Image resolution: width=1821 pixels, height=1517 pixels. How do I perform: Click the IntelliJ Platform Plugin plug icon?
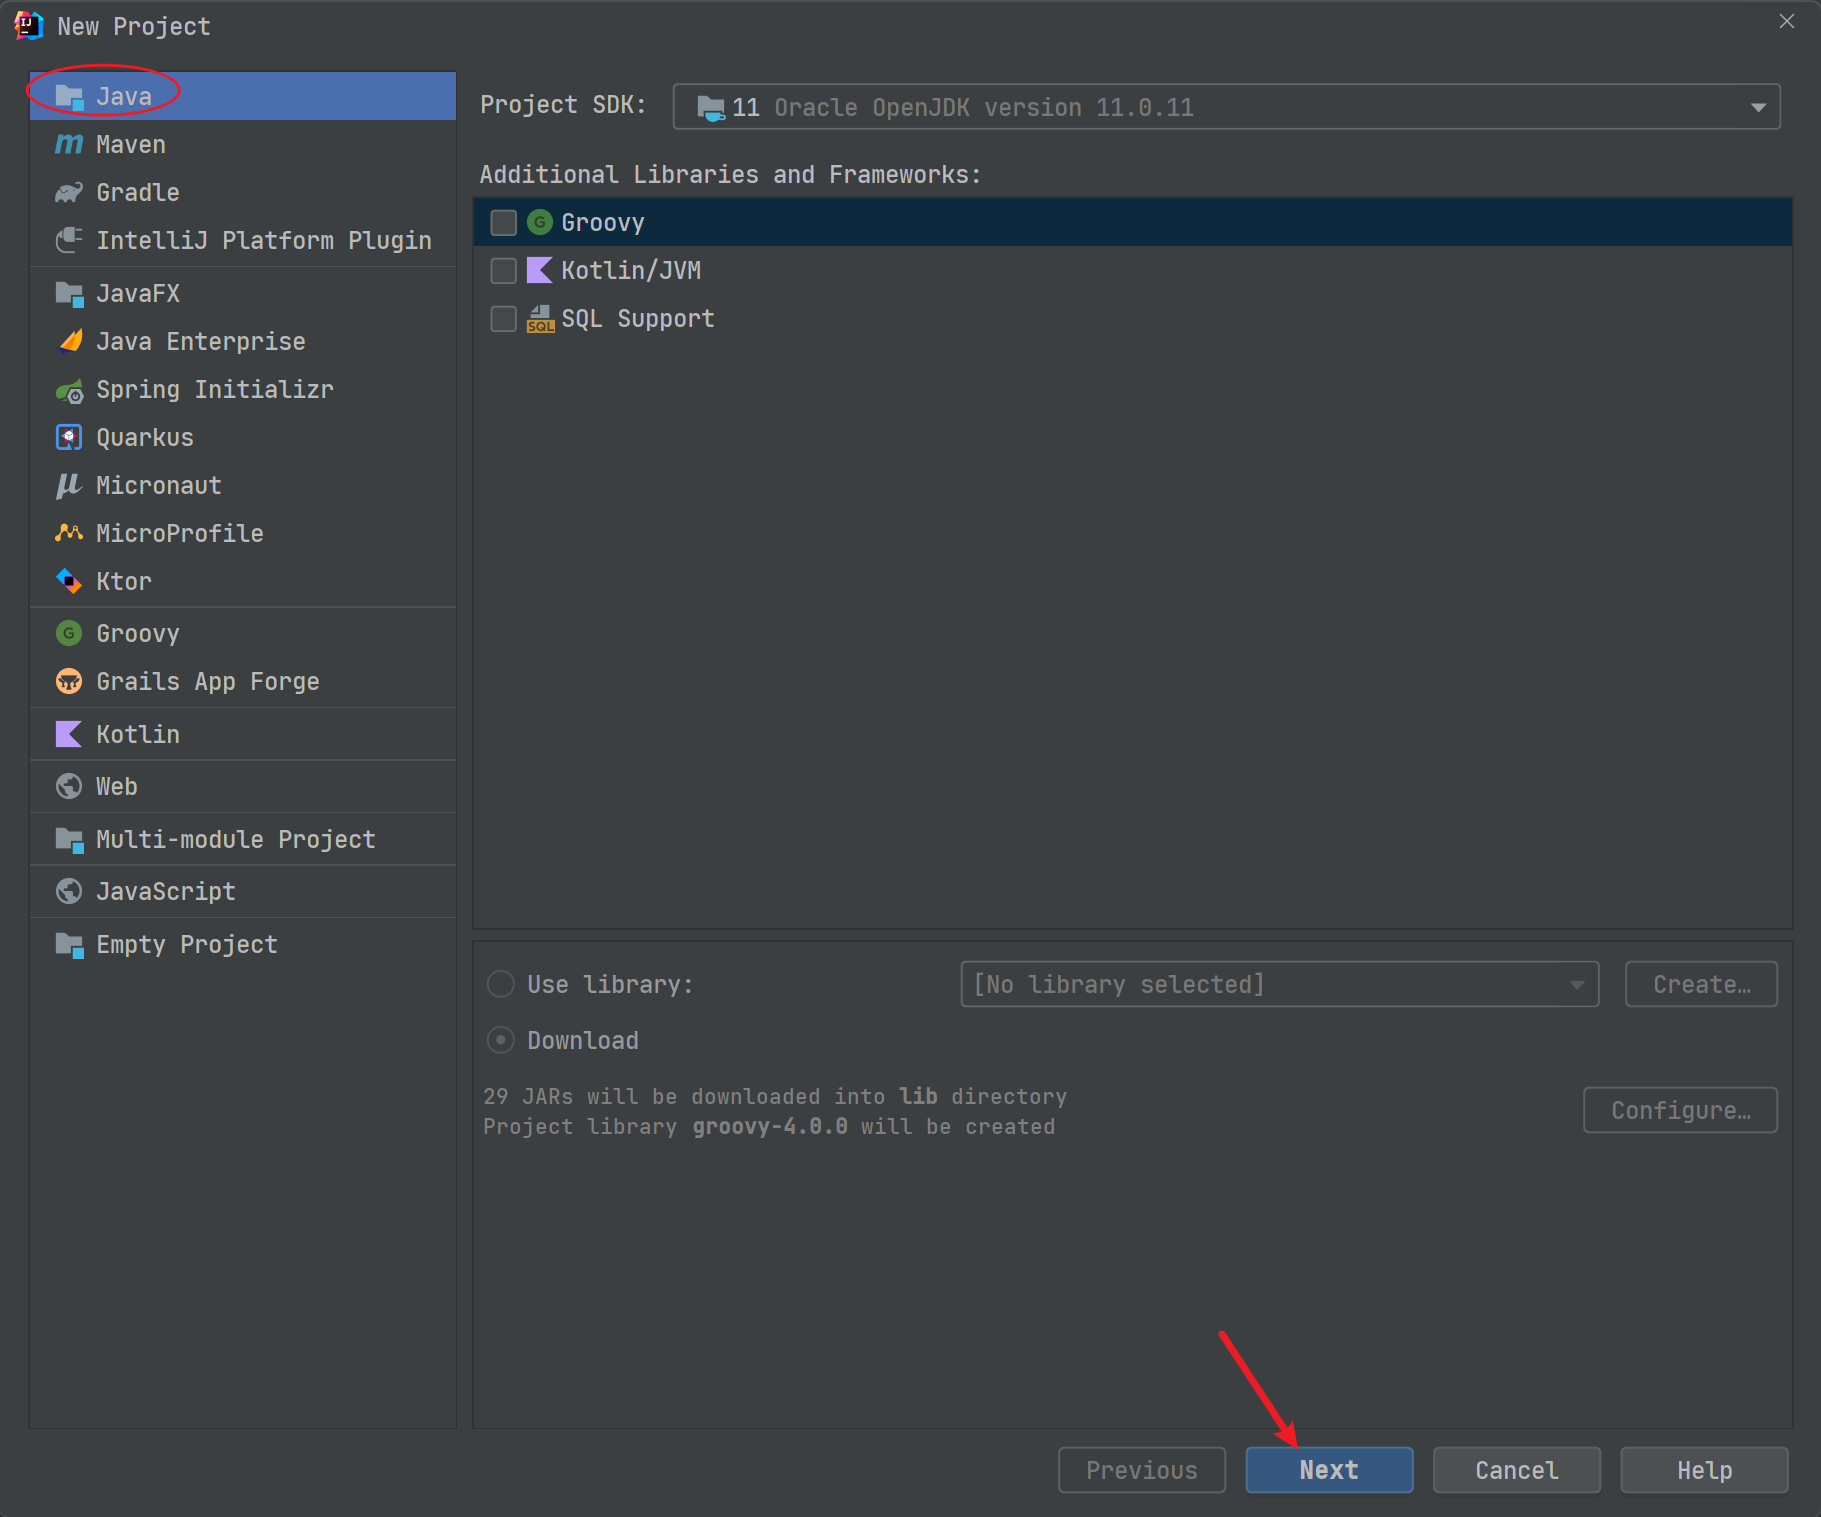point(69,240)
